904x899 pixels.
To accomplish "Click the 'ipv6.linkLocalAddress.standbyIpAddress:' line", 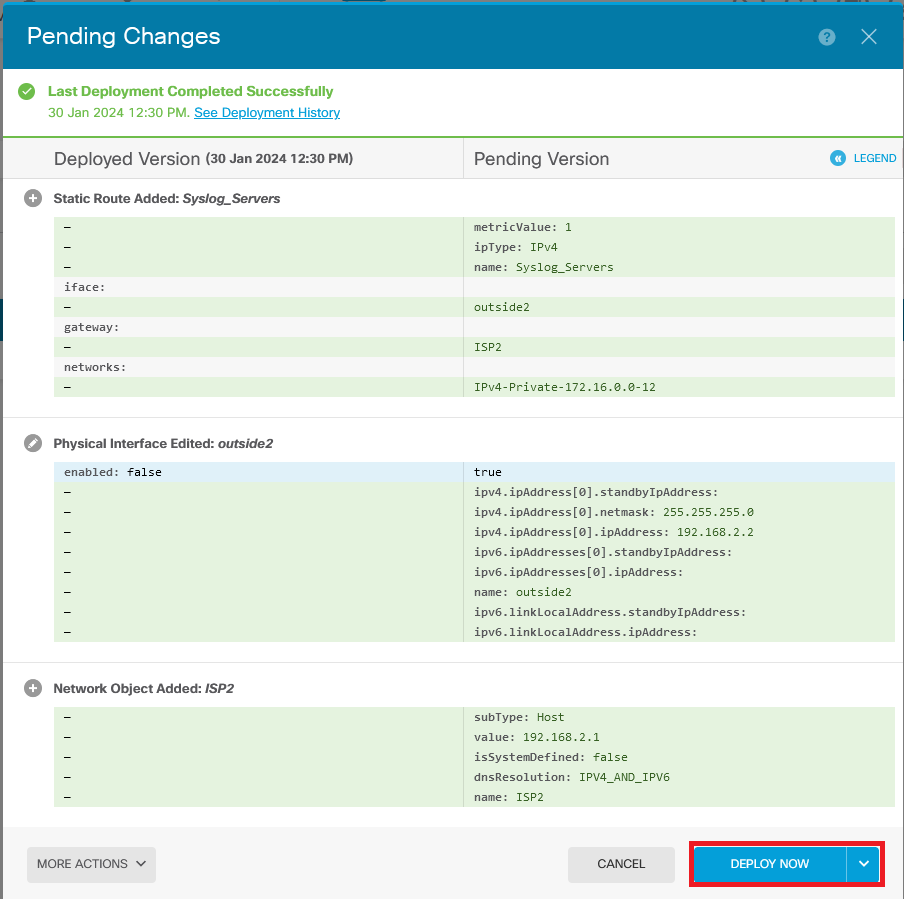I will 610,612.
